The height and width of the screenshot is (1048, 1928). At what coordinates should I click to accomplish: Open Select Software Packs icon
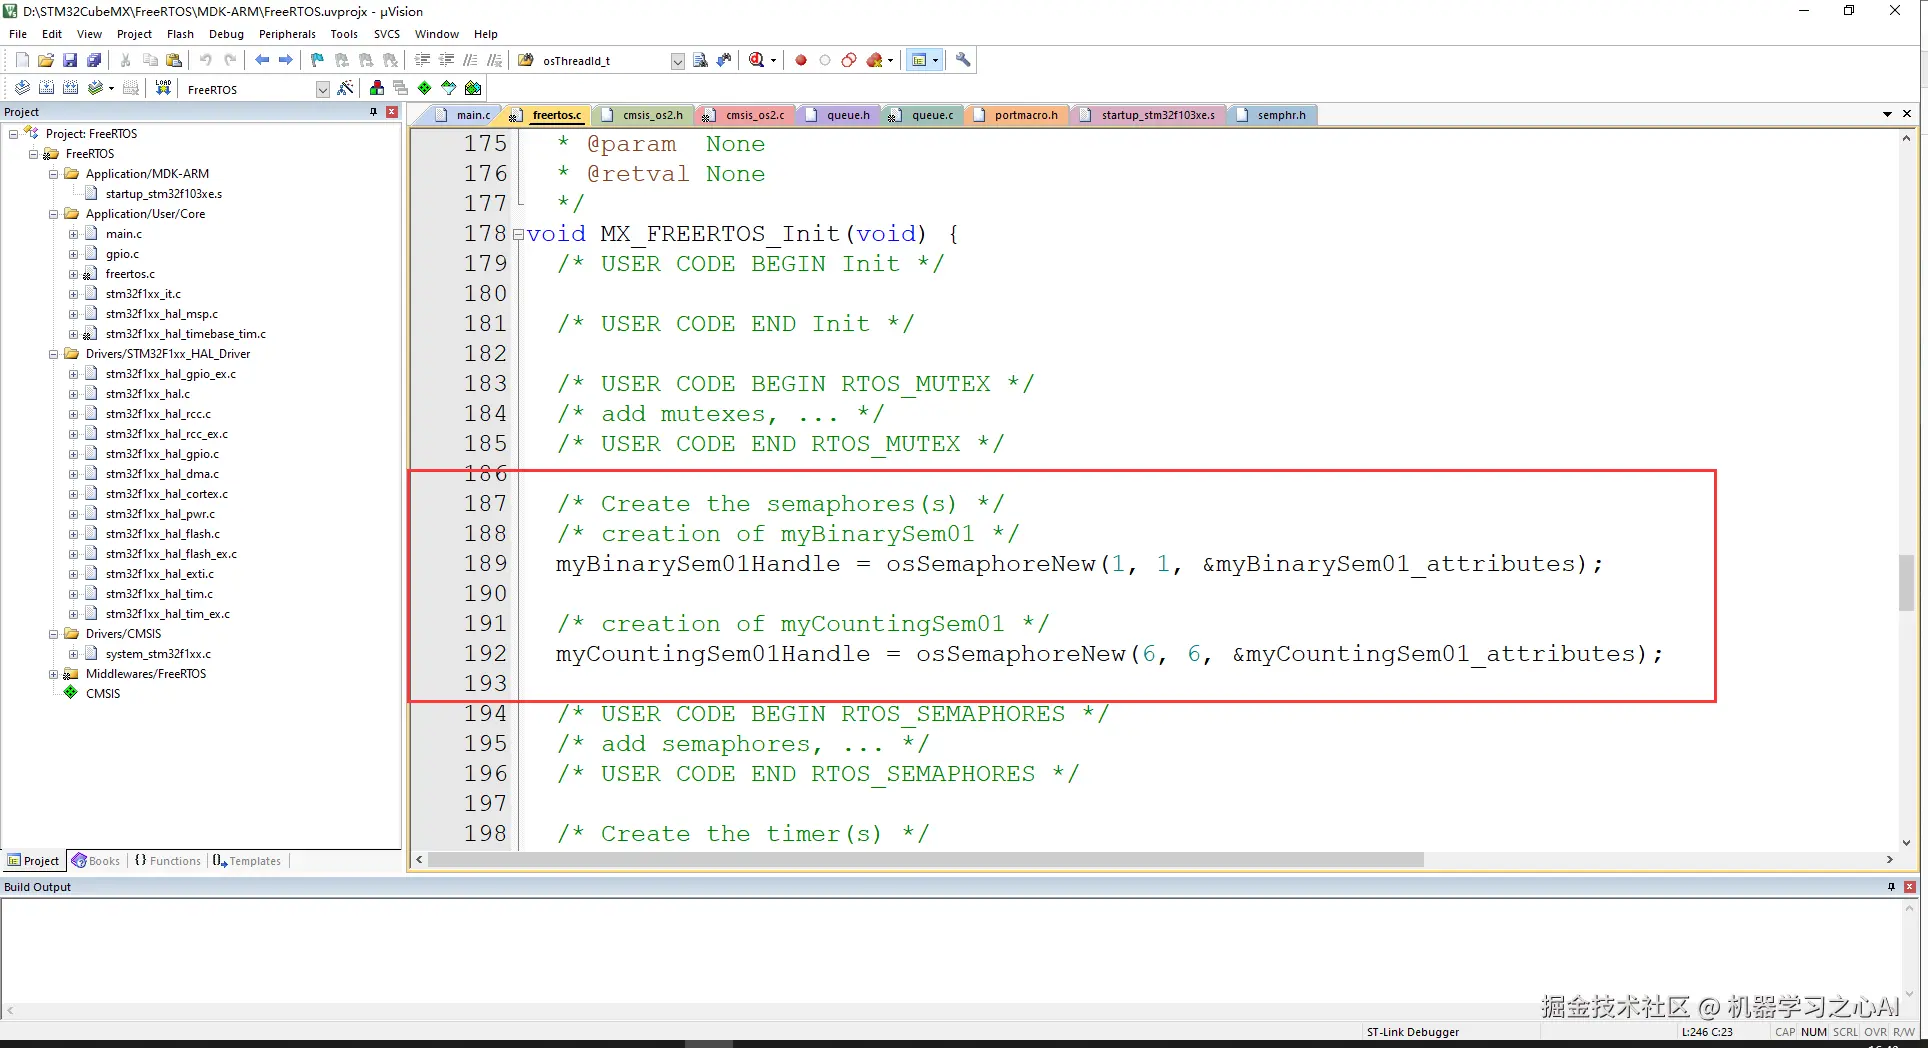coord(449,88)
